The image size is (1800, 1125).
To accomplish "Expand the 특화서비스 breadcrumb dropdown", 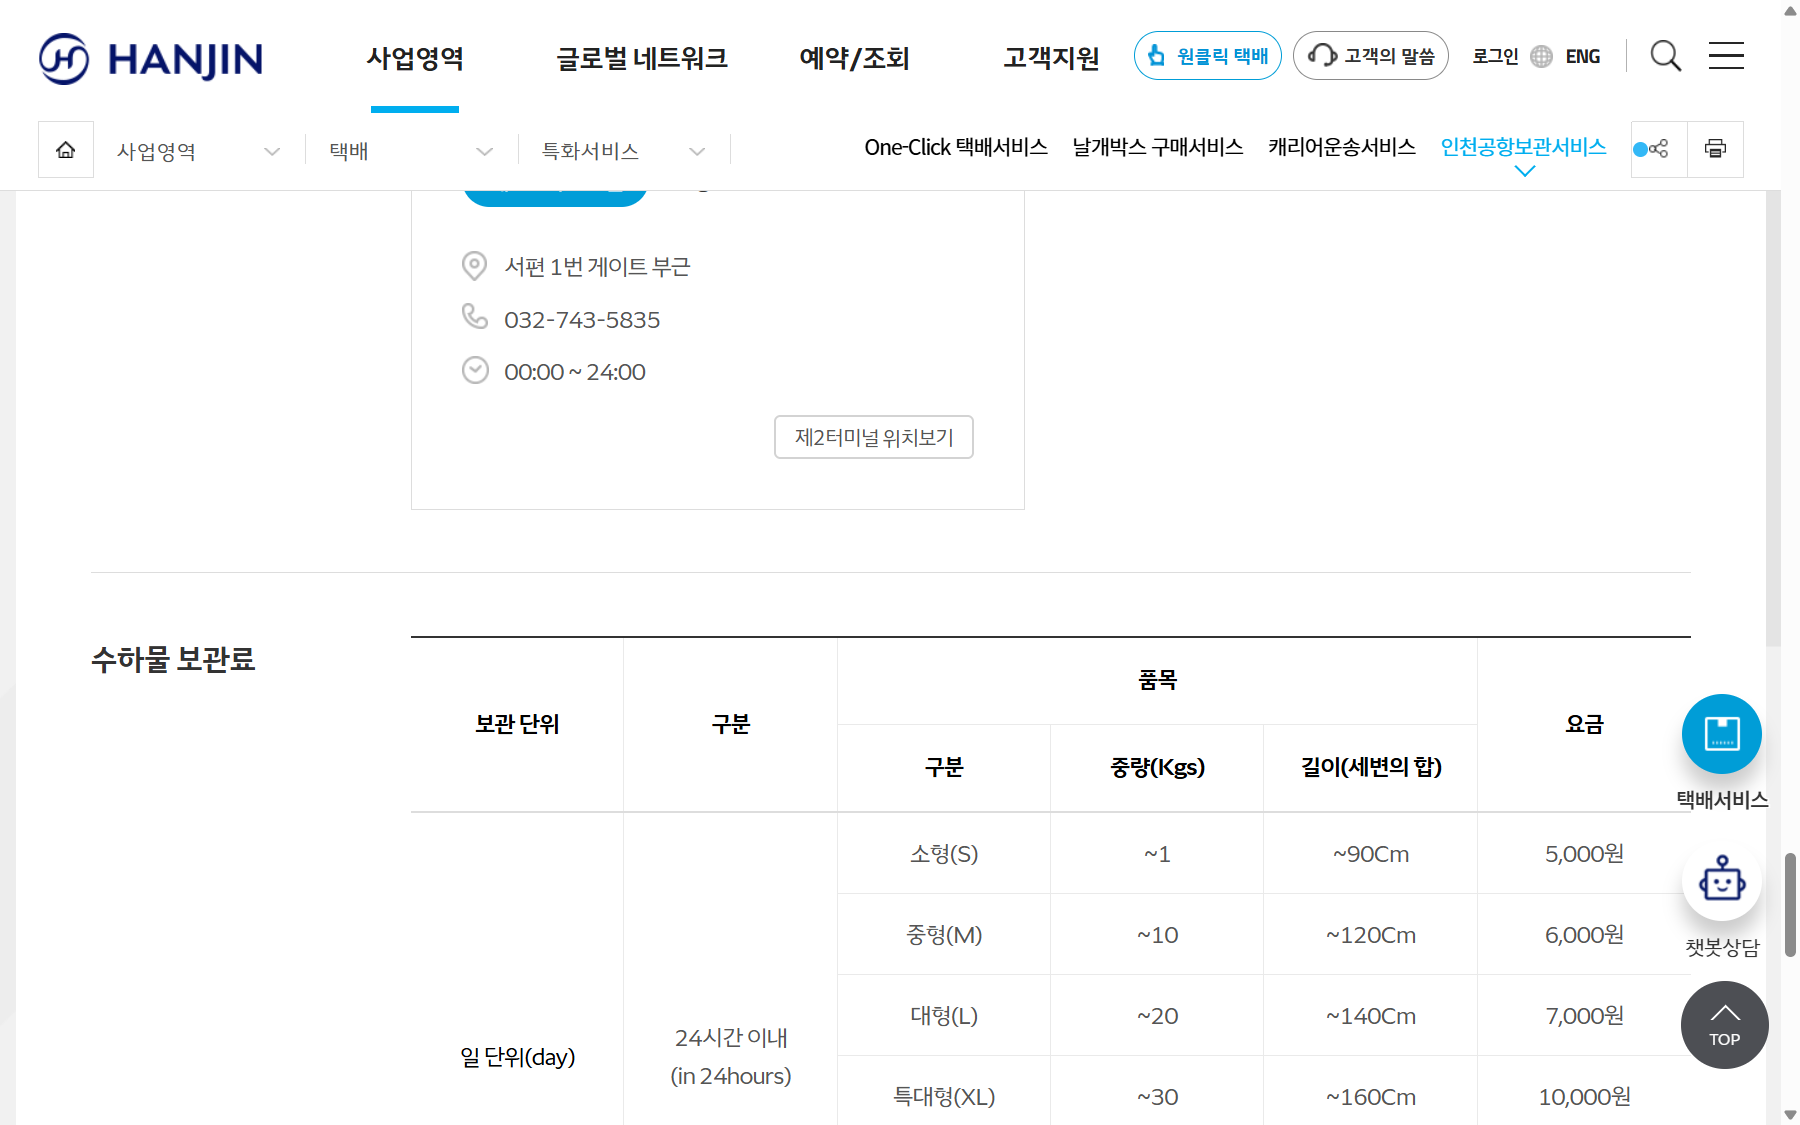I will click(624, 151).
